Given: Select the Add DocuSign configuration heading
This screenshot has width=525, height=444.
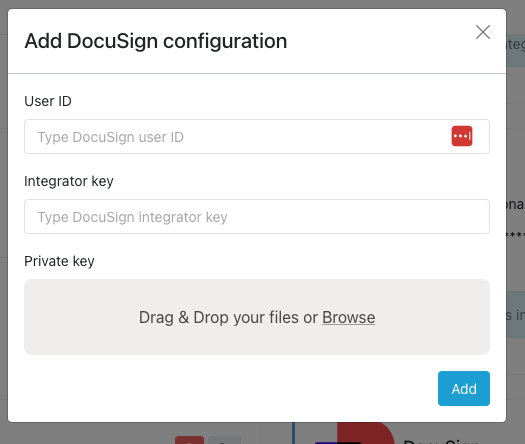Looking at the screenshot, I should (x=156, y=41).
